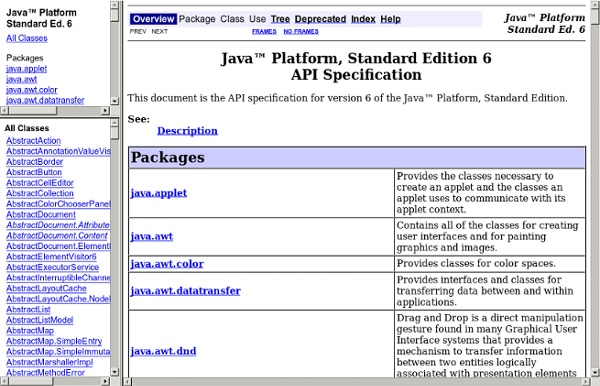Click packages frame scroll-right arrow
Viewport: 600px width, 386px height.
pyautogui.click(x=105, y=111)
